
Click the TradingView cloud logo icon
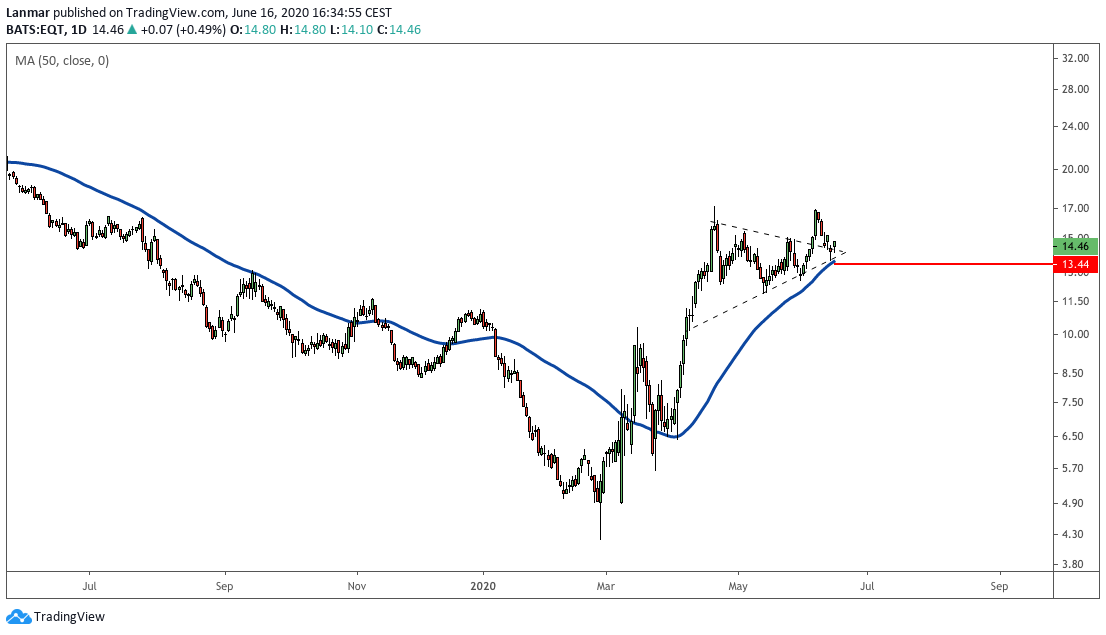(18, 617)
